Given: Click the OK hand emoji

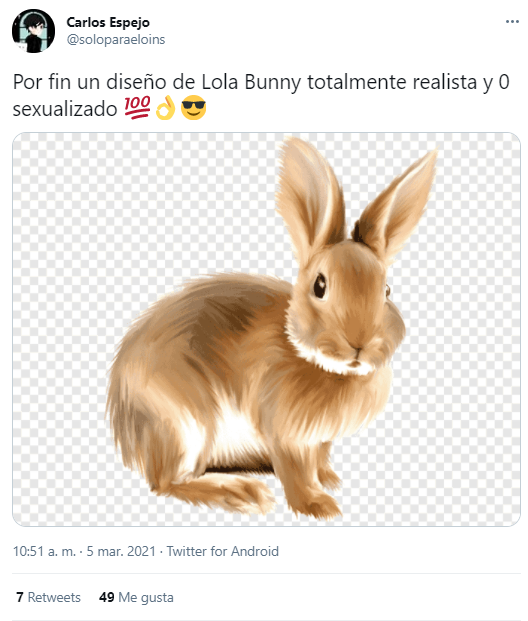Looking at the screenshot, I should pos(165,108).
